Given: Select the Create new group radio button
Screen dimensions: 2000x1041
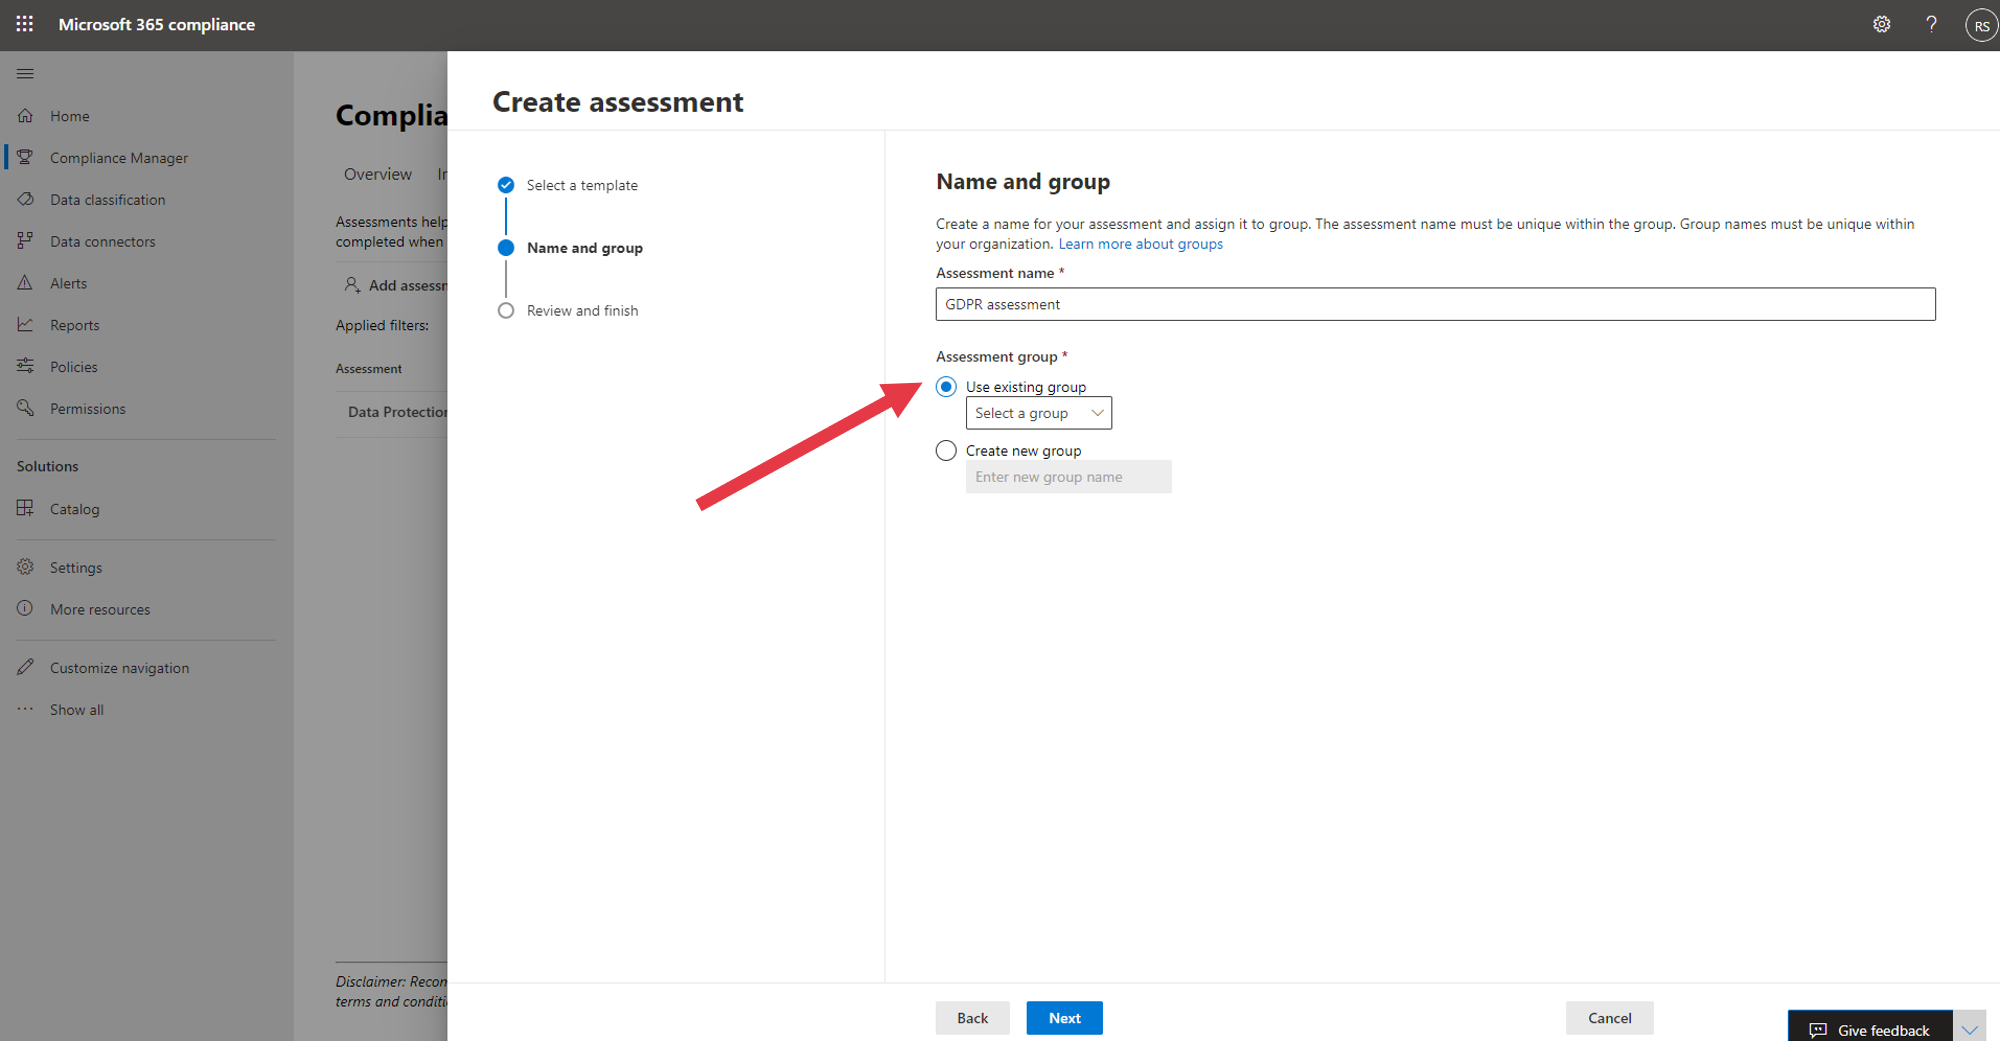Looking at the screenshot, I should [946, 451].
